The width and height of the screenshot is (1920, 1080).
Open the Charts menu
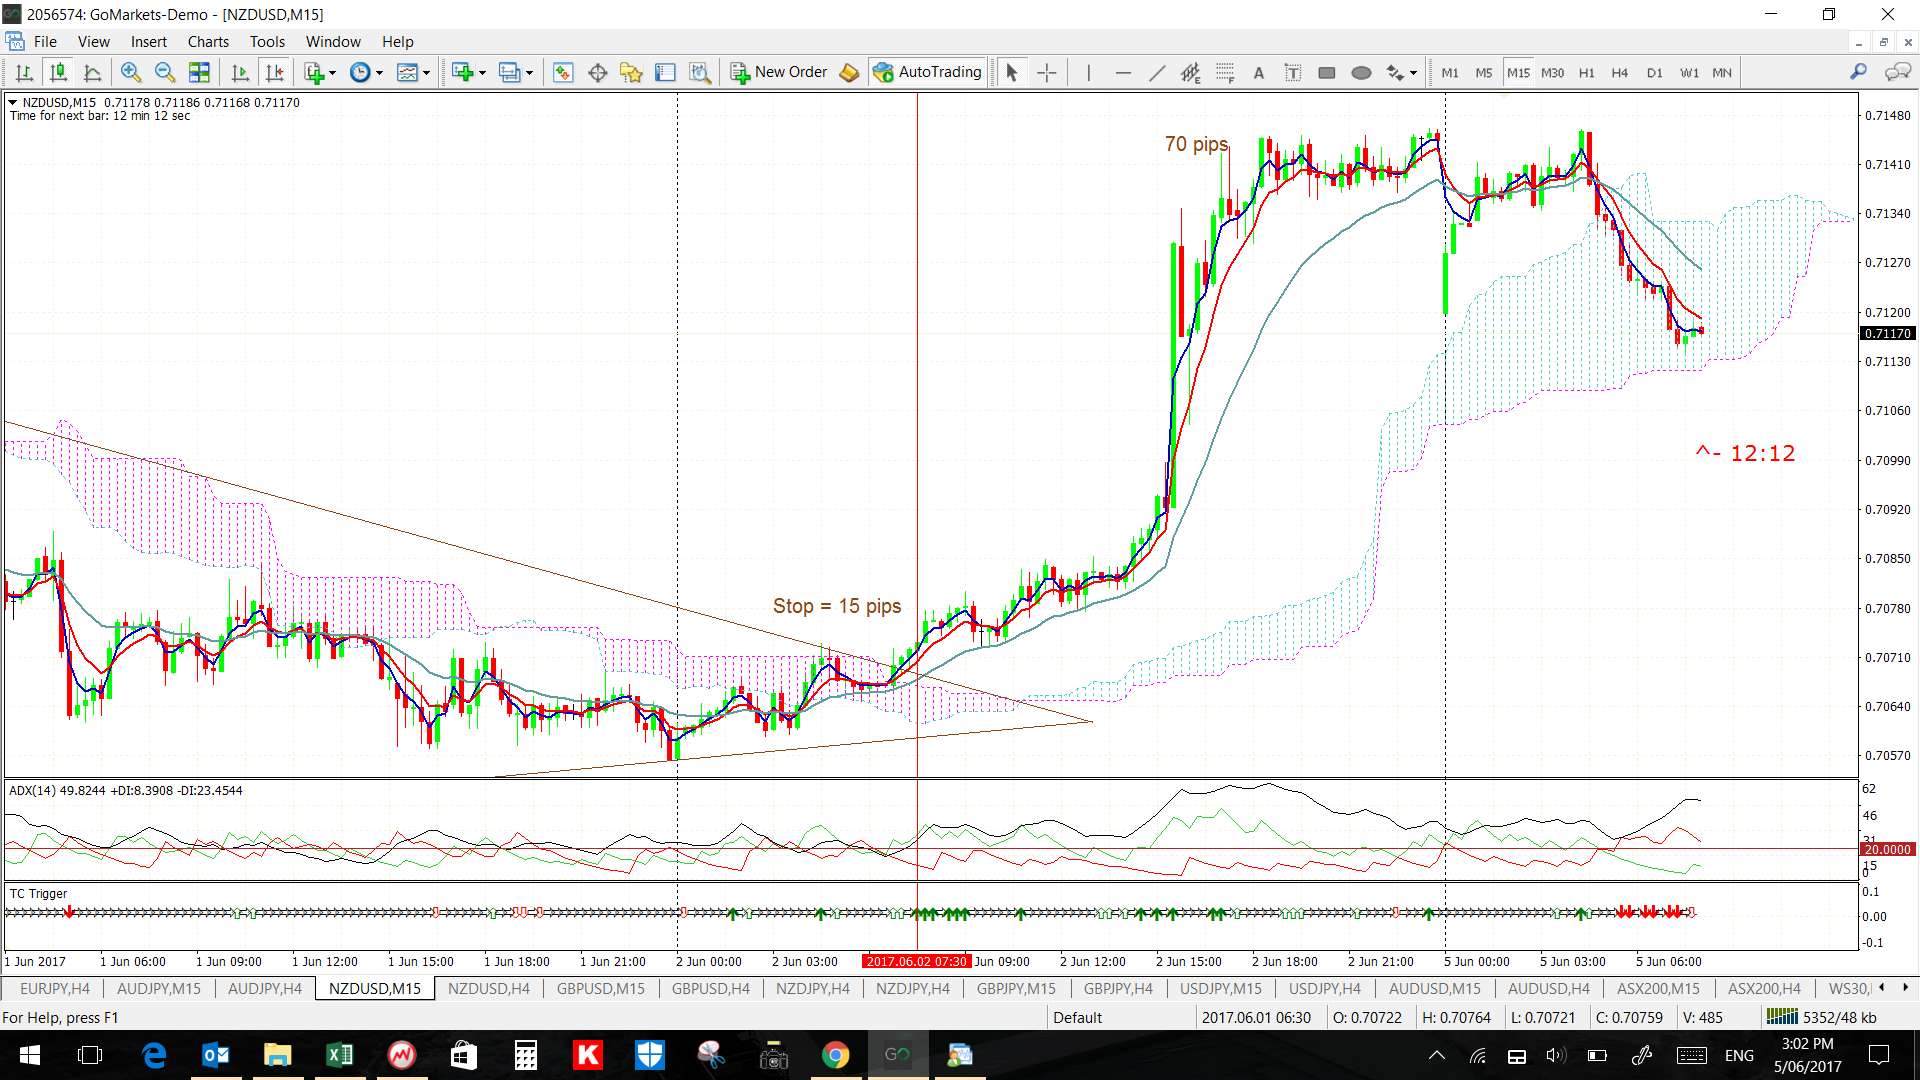(x=208, y=42)
